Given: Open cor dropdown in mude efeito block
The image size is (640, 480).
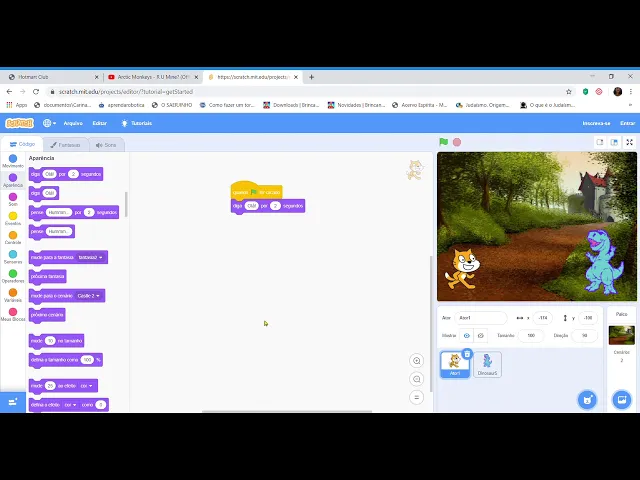Looking at the screenshot, I should pyautogui.click(x=86, y=386).
